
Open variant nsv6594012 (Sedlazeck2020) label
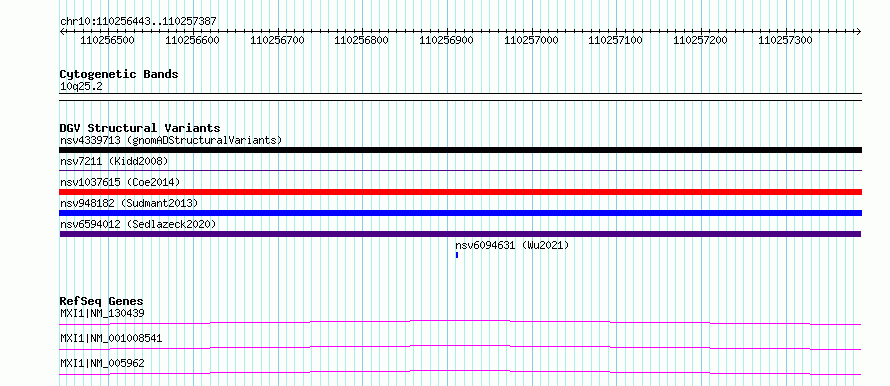138,224
